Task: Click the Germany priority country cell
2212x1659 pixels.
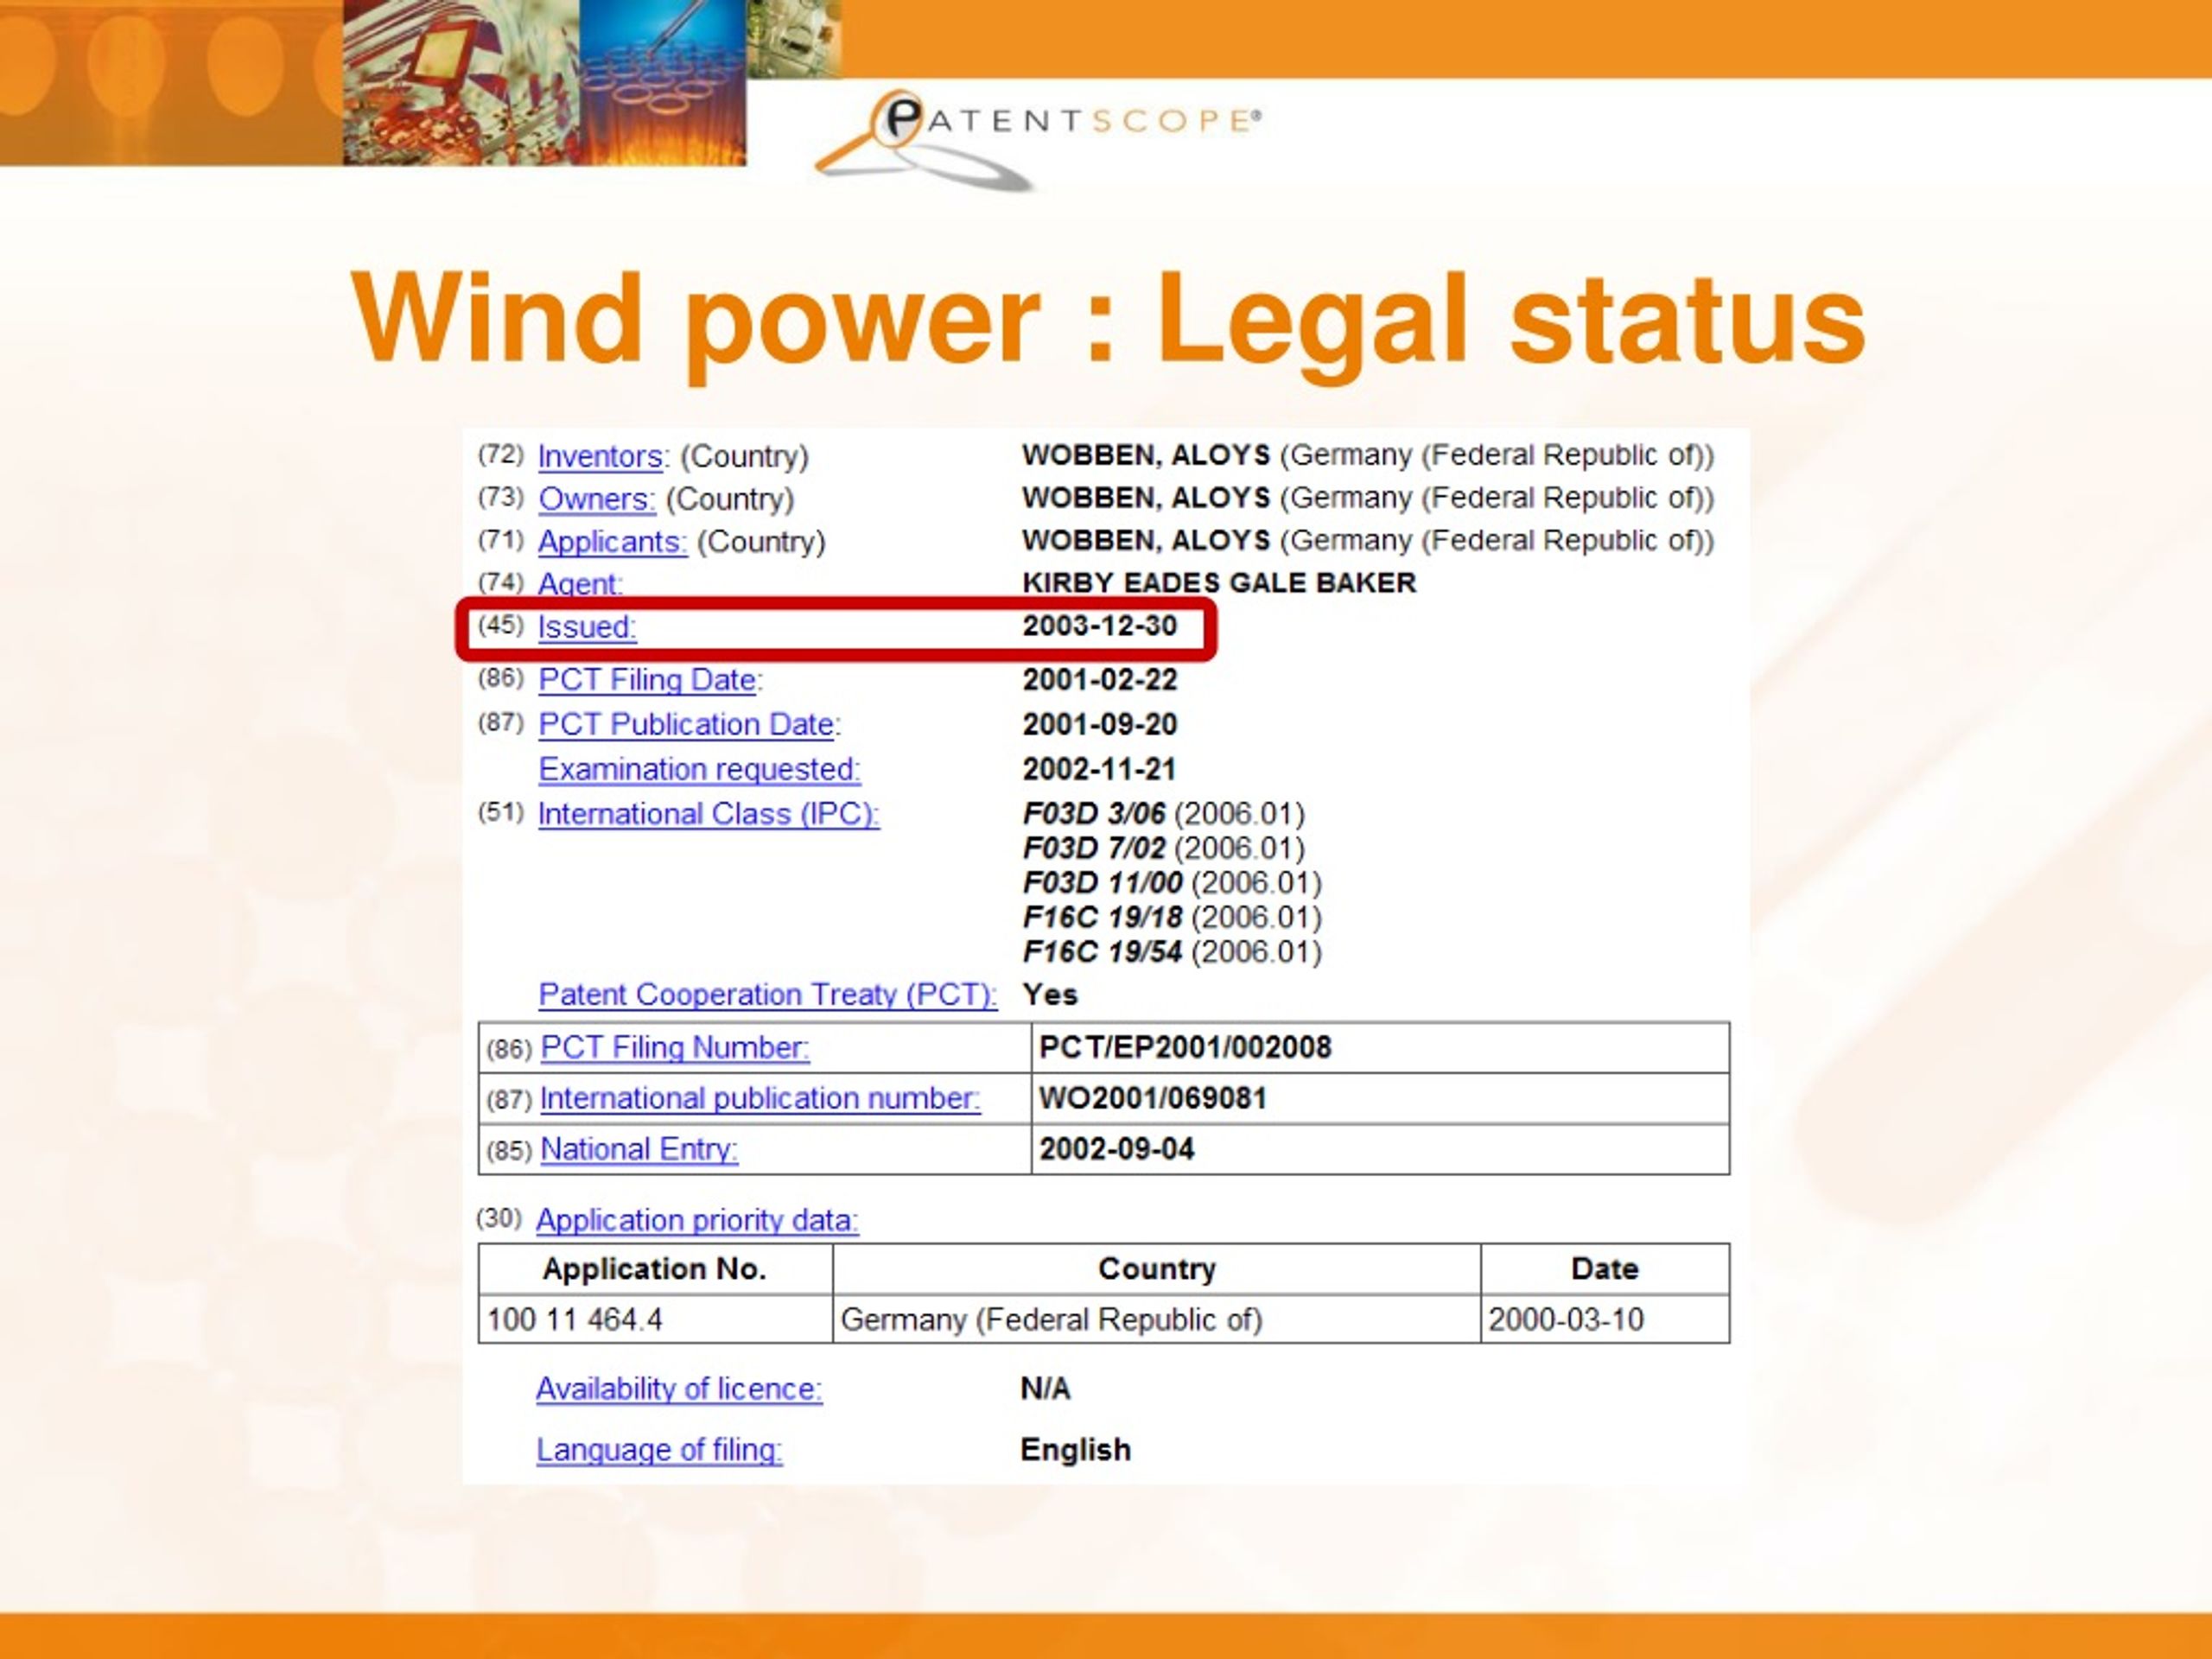Action: (x=1156, y=1320)
